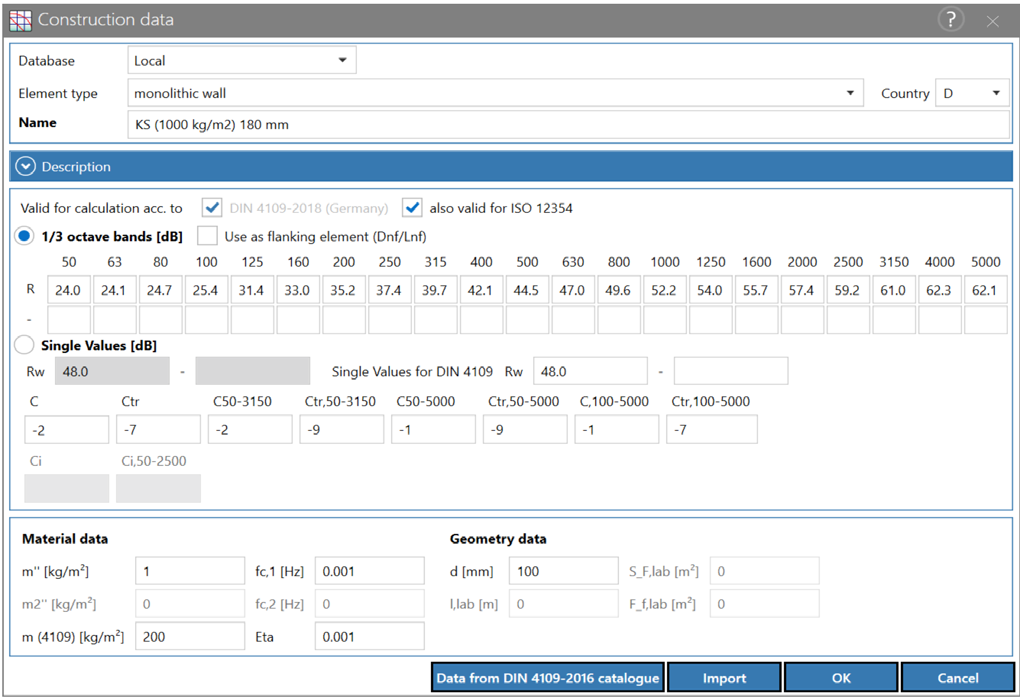
Task: Click the Single Values Rw field
Action: coord(112,371)
